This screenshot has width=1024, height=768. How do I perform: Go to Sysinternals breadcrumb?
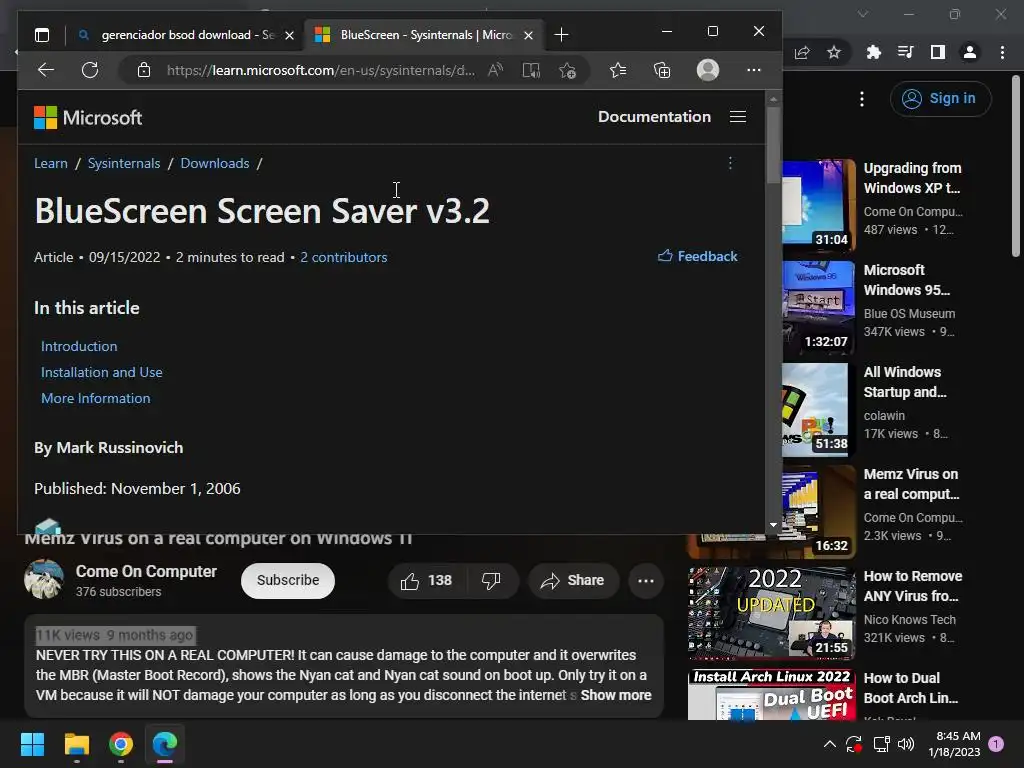(x=124, y=163)
